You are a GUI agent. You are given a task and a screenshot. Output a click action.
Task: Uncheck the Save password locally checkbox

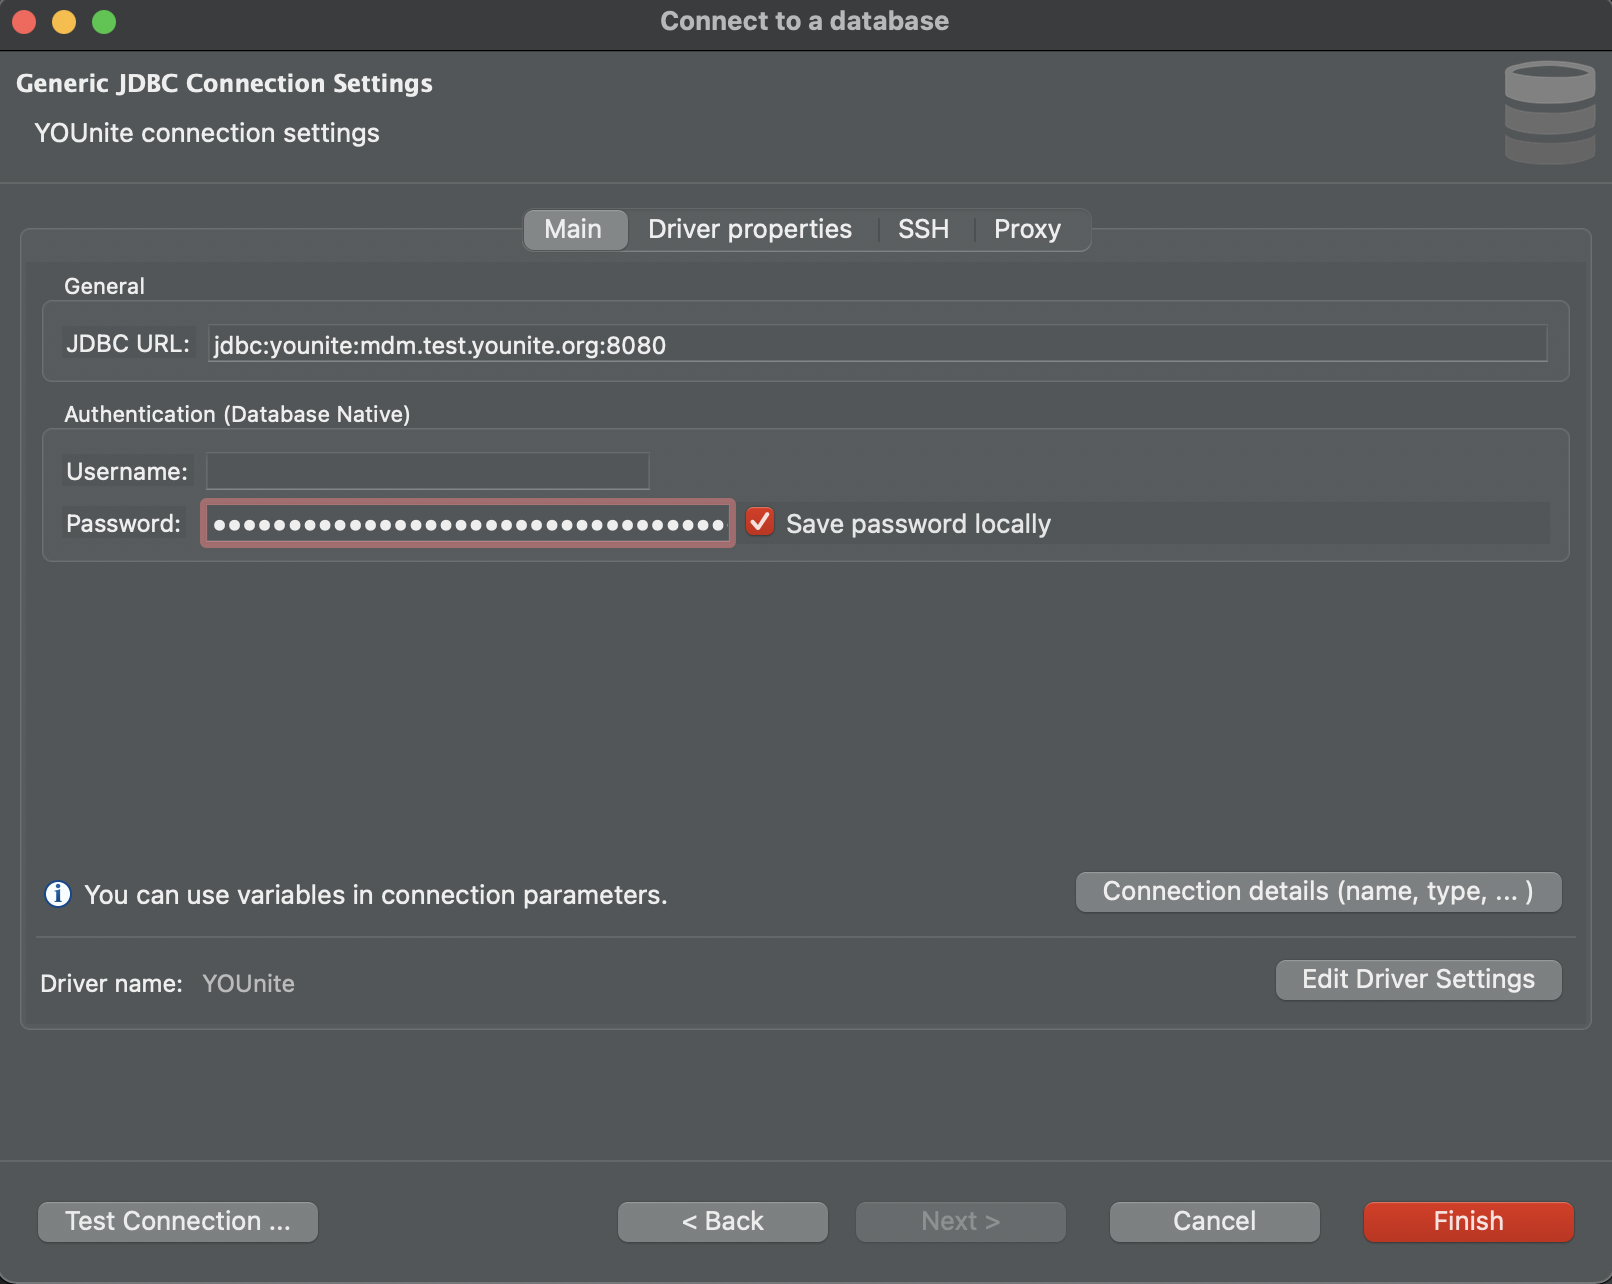click(x=760, y=522)
